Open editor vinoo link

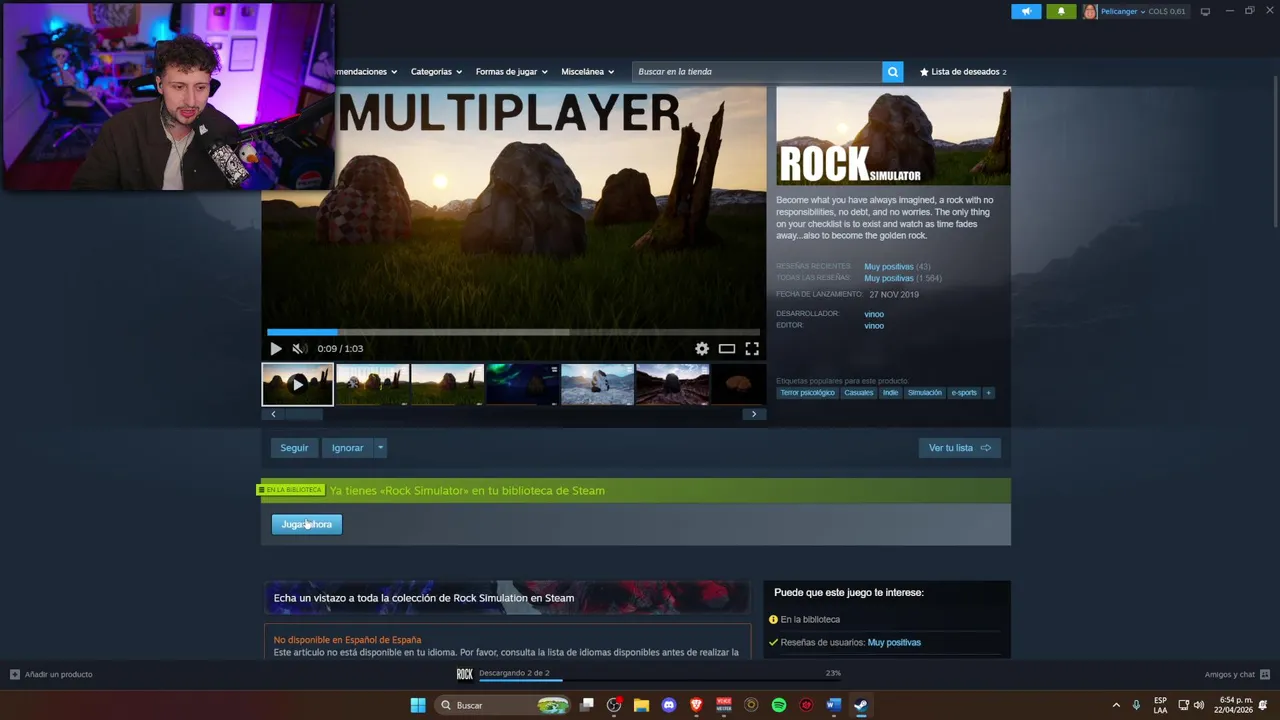tap(874, 326)
